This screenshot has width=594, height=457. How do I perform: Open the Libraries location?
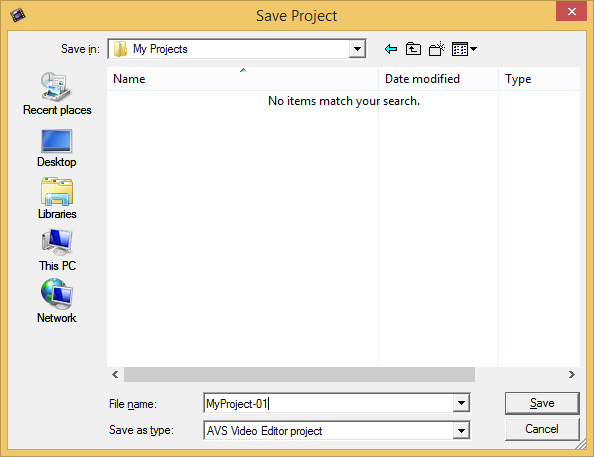click(57, 199)
